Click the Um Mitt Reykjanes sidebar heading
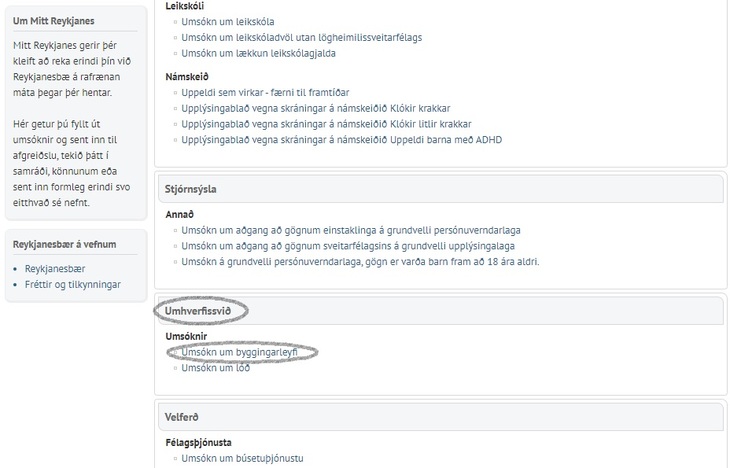Image resolution: width=730 pixels, height=468 pixels. 54,21
